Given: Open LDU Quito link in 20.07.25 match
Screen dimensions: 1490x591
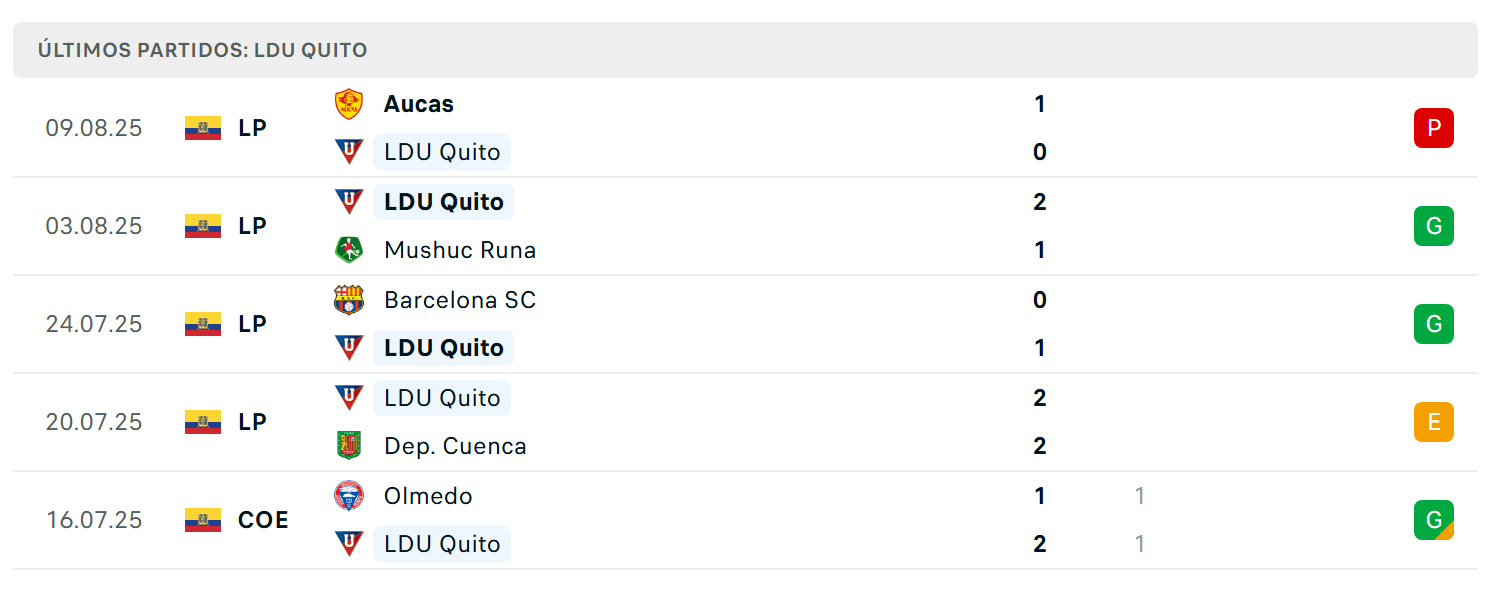Looking at the screenshot, I should pyautogui.click(x=442, y=398).
